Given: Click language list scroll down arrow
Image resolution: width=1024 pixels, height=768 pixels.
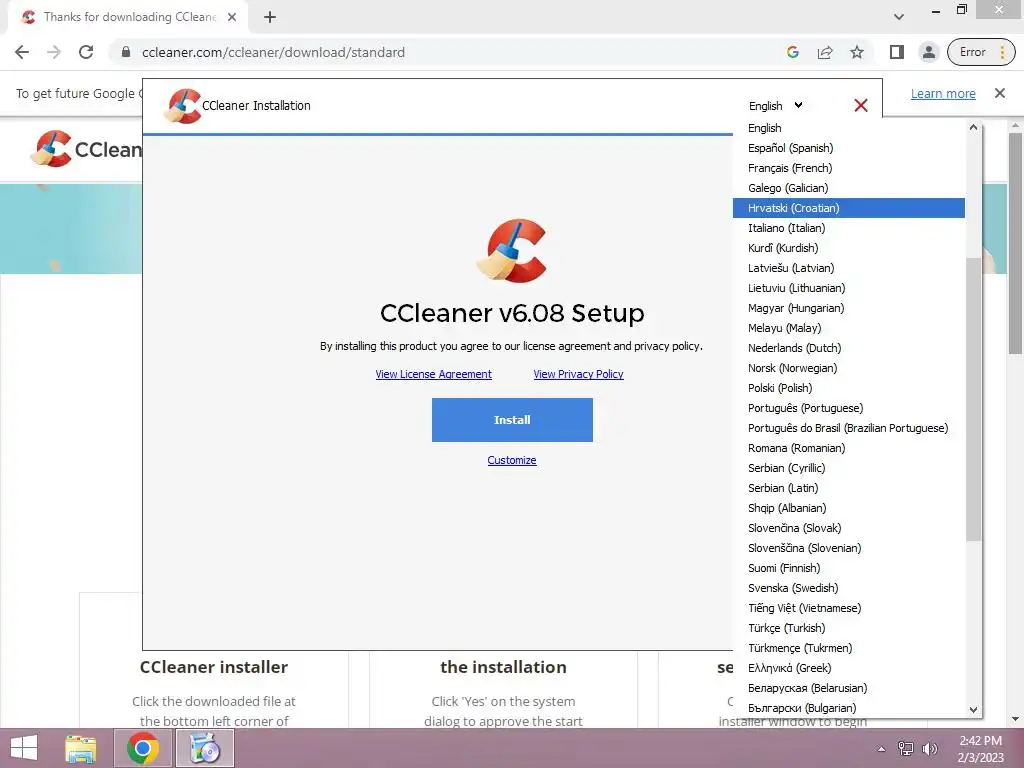Looking at the screenshot, I should 973,710.
